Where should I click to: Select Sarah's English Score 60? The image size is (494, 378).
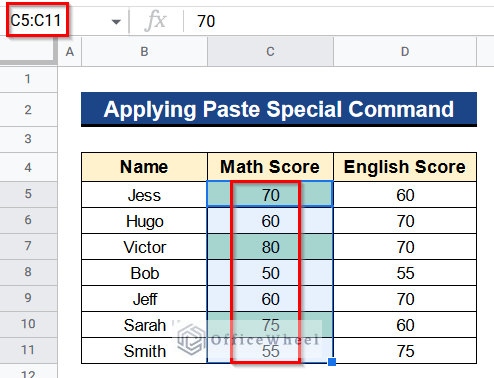tap(405, 325)
